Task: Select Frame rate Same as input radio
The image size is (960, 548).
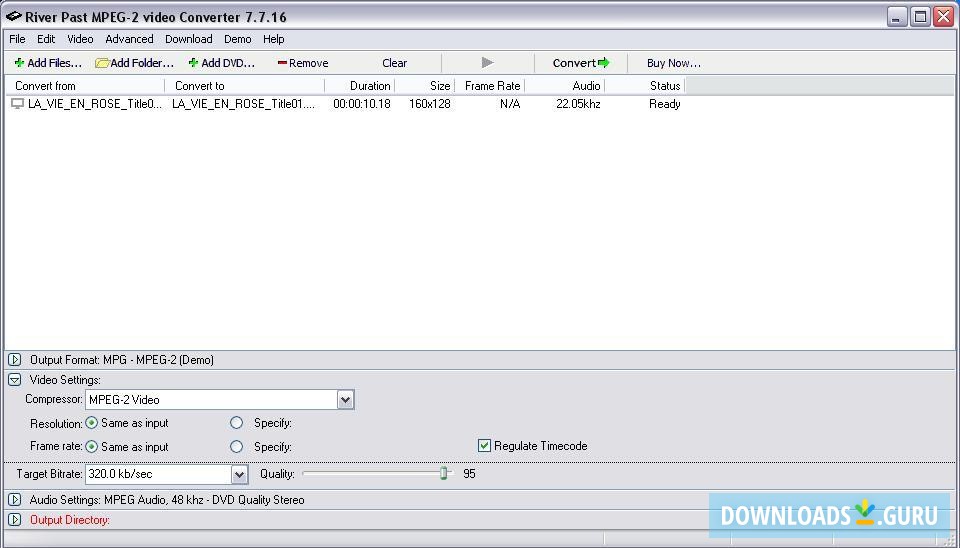Action: coord(92,447)
